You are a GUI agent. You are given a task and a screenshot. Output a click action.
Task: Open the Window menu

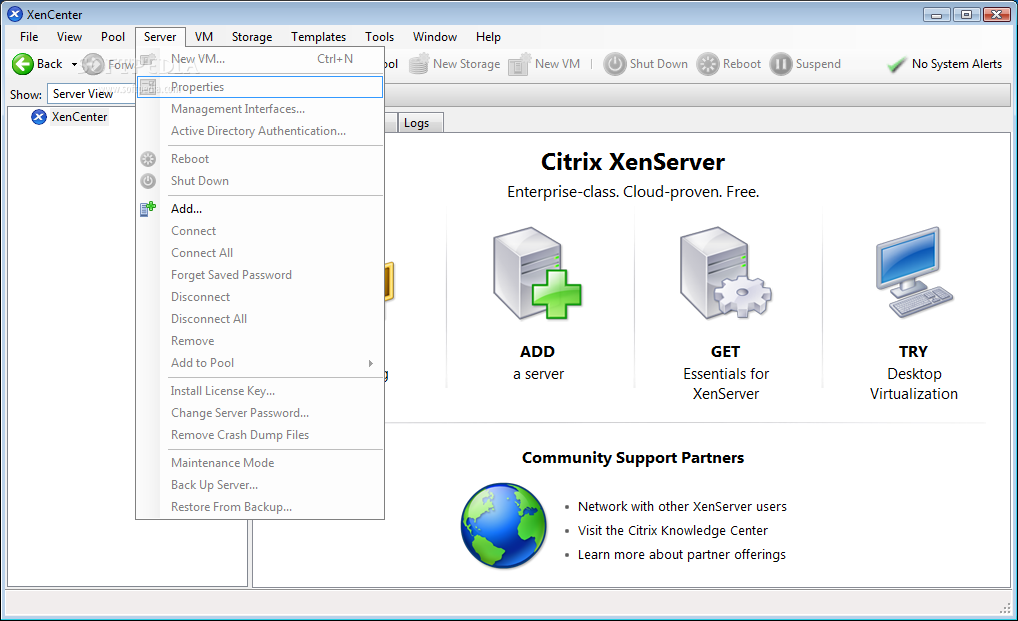[x=435, y=37]
